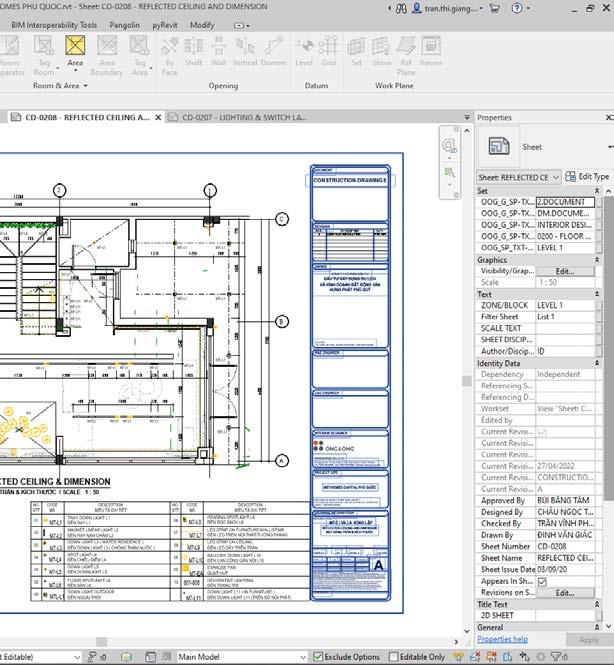Click the zoom region navigation icon
The image size is (614, 665).
[x=449, y=173]
